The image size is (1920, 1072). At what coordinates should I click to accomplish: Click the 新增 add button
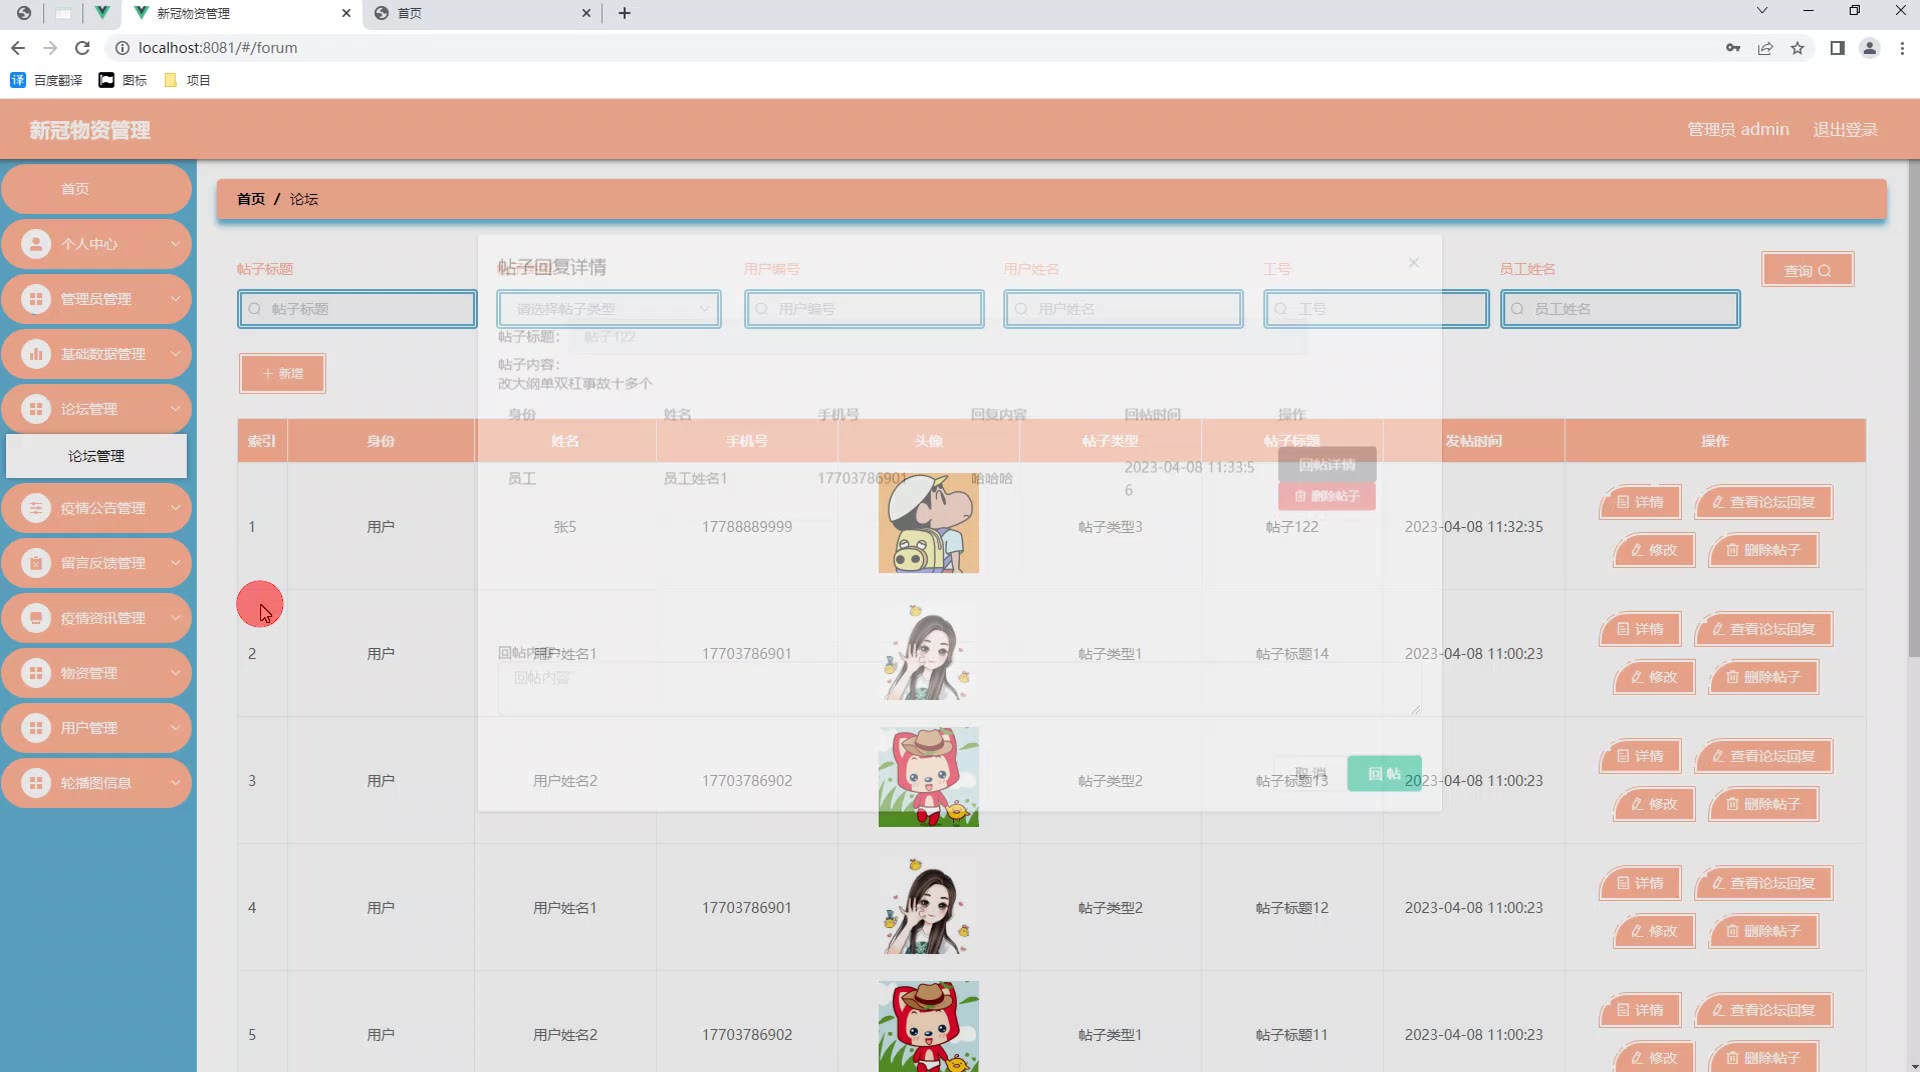pyautogui.click(x=282, y=373)
